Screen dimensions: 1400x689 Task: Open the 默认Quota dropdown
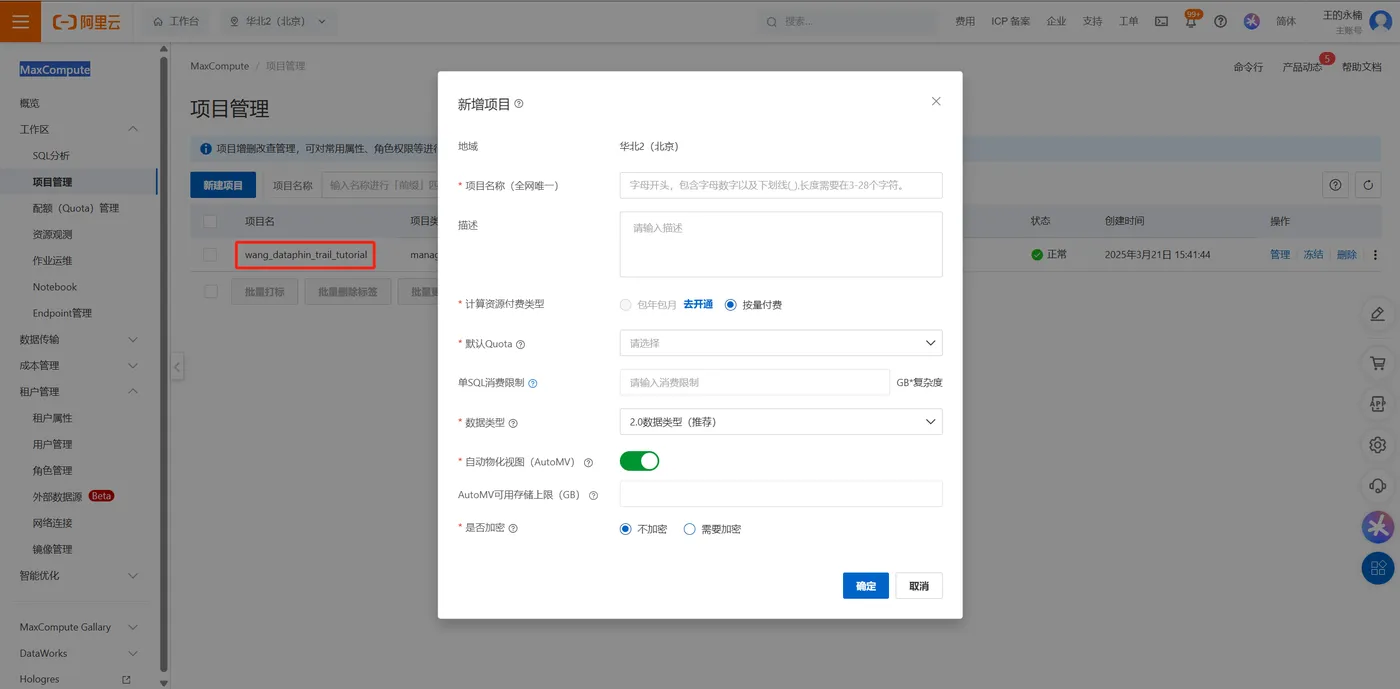tap(781, 343)
